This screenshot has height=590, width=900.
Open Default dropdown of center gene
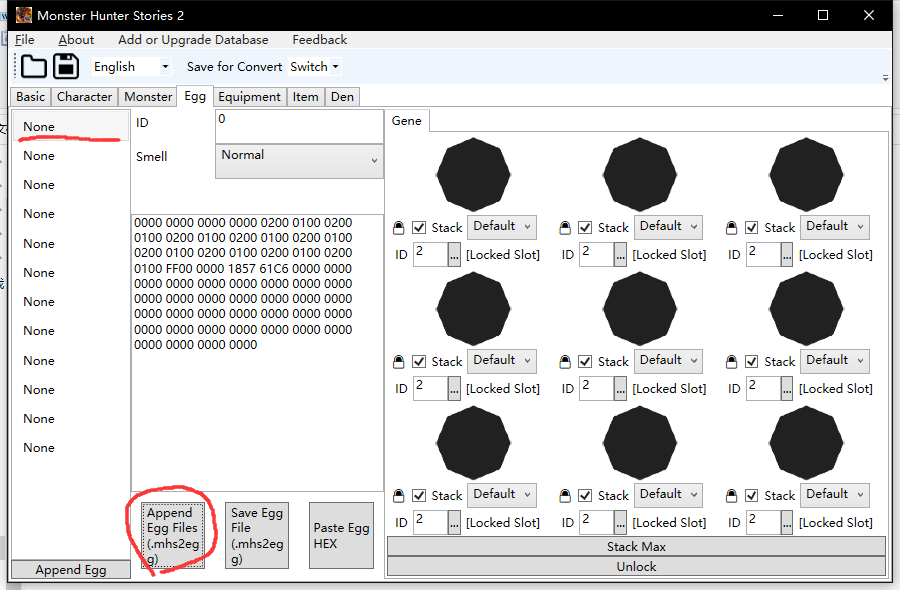click(668, 361)
